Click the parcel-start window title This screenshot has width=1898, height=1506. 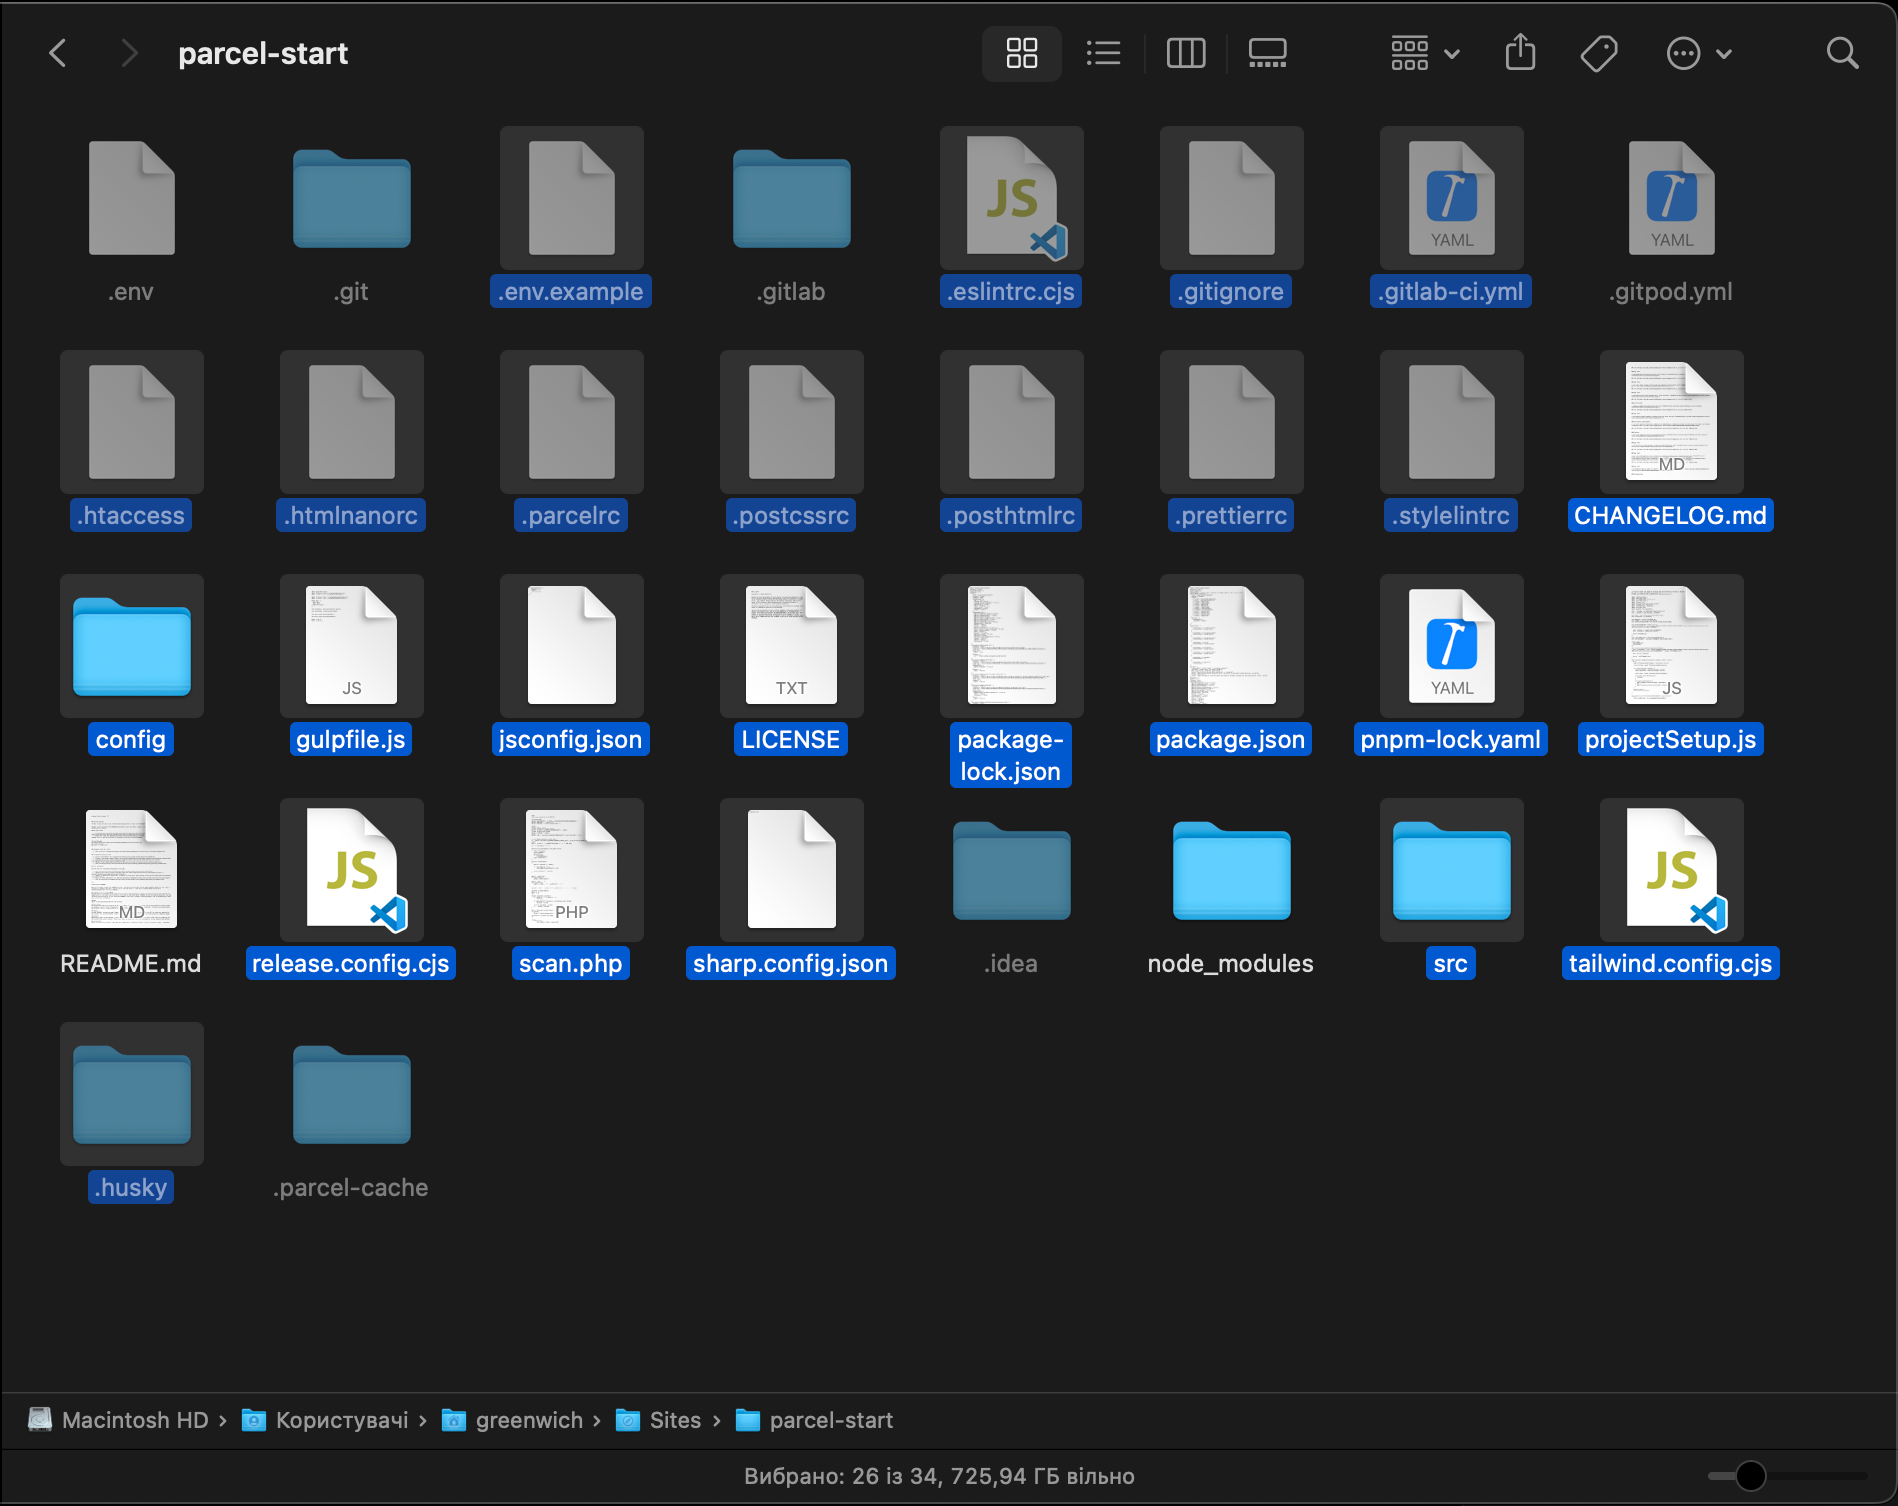263,53
